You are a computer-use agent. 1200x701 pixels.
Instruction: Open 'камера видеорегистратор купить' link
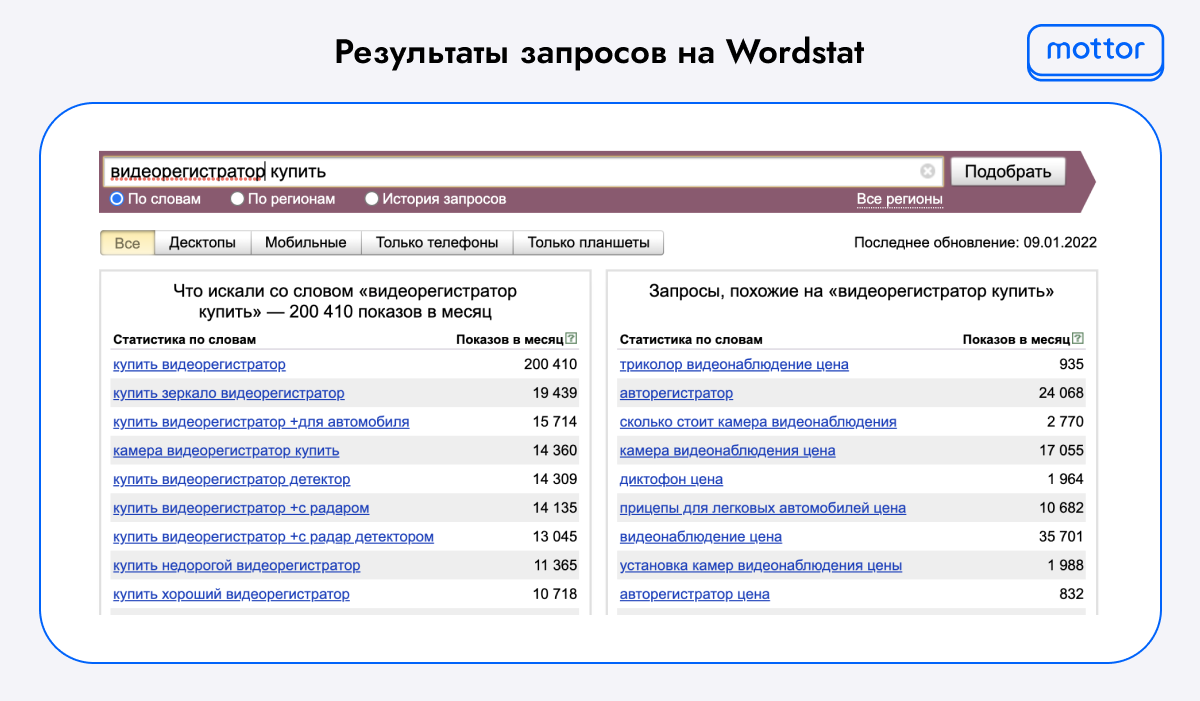[226, 451]
